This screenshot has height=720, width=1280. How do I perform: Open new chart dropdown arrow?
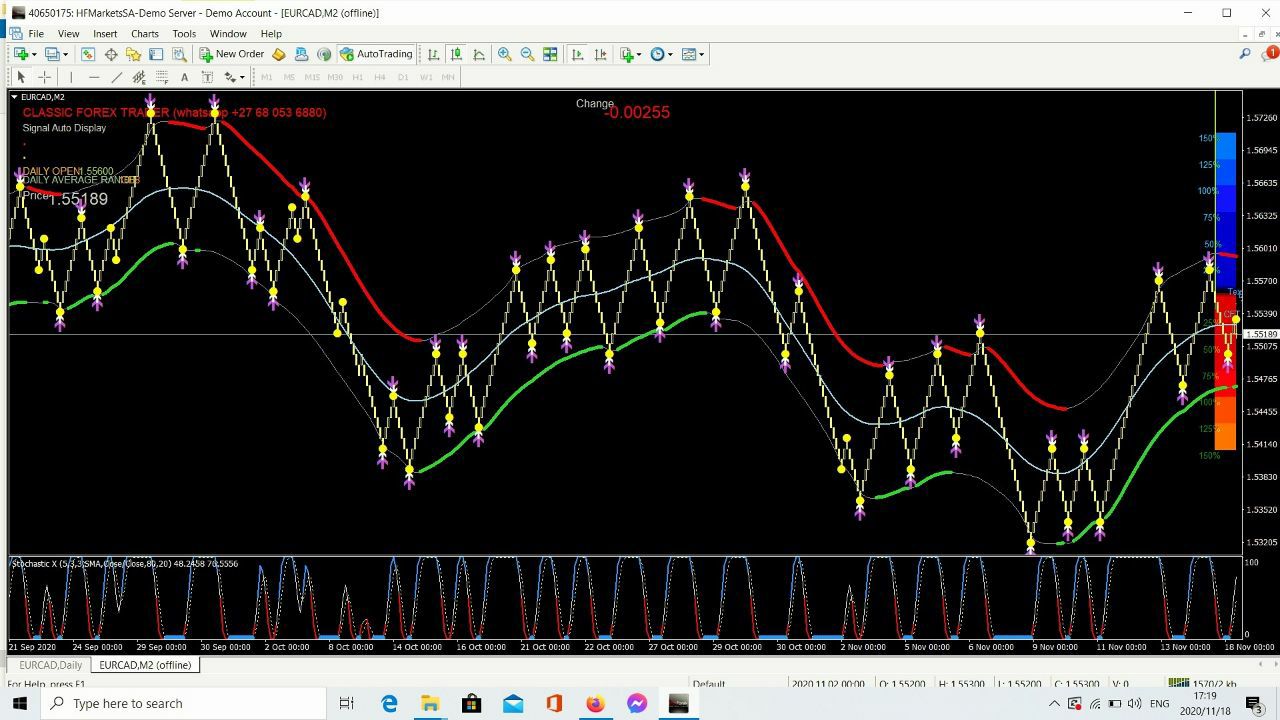click(34, 54)
